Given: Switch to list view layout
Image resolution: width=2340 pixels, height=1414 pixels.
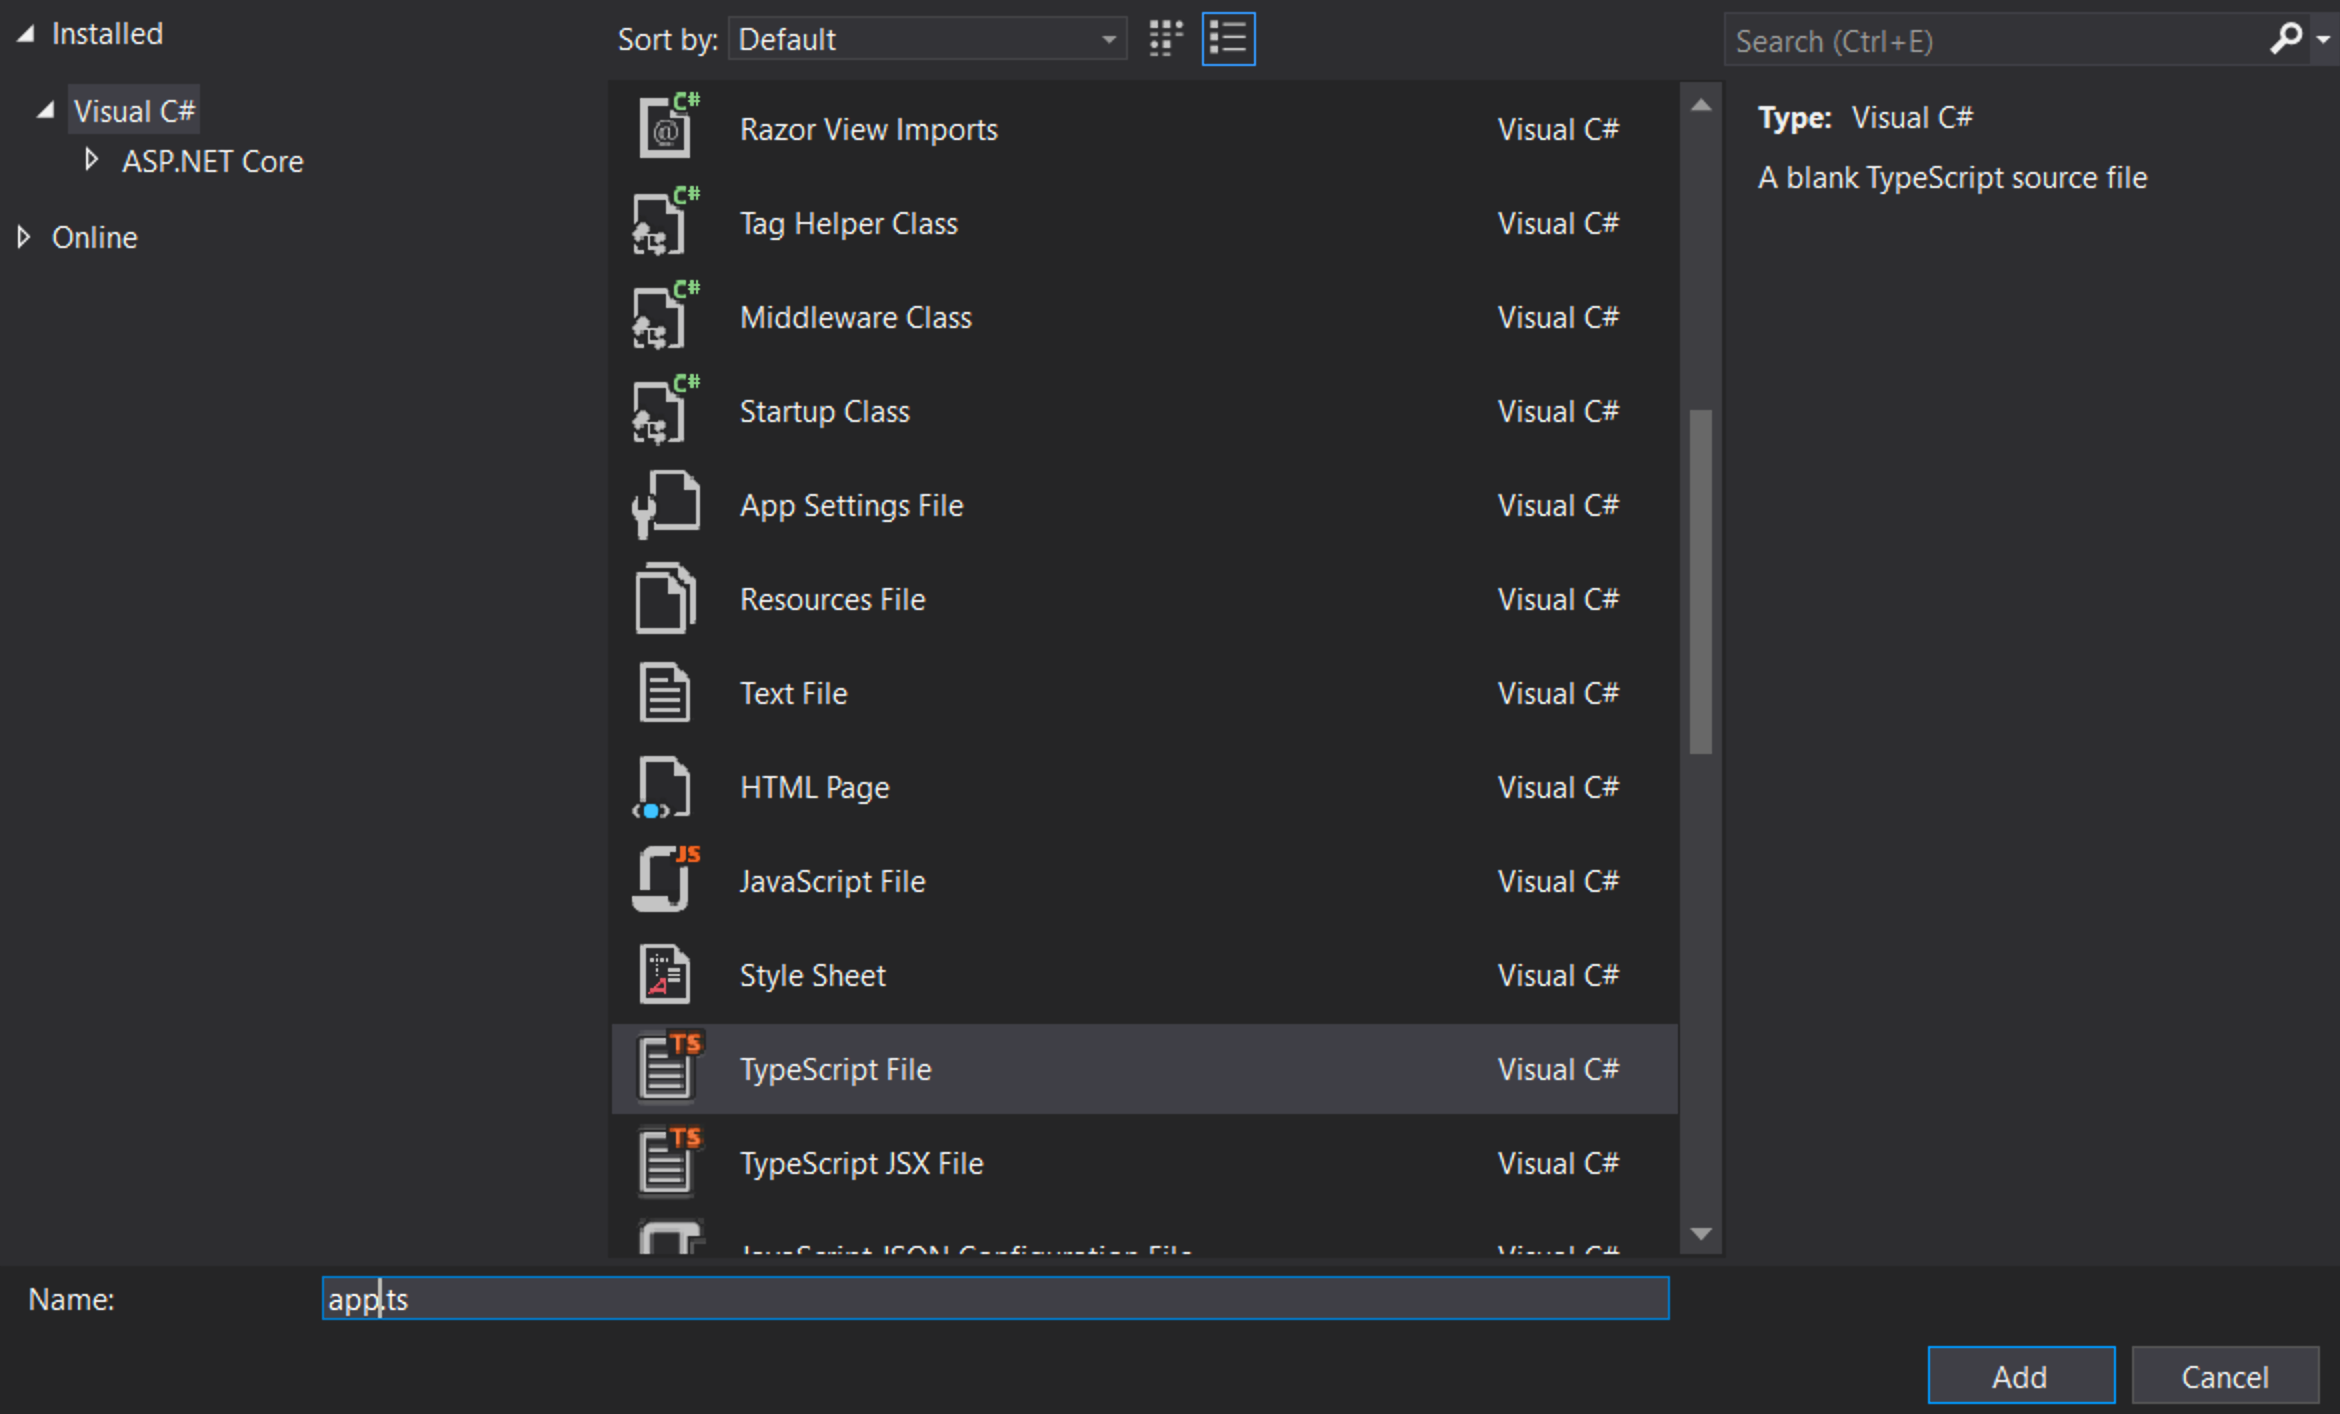Looking at the screenshot, I should 1228,40.
